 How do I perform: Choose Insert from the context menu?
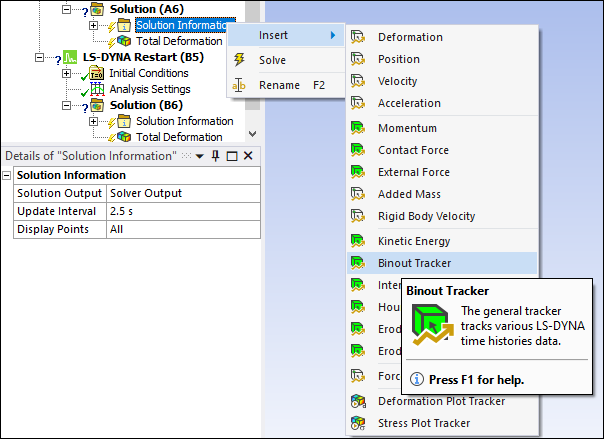pos(286,35)
